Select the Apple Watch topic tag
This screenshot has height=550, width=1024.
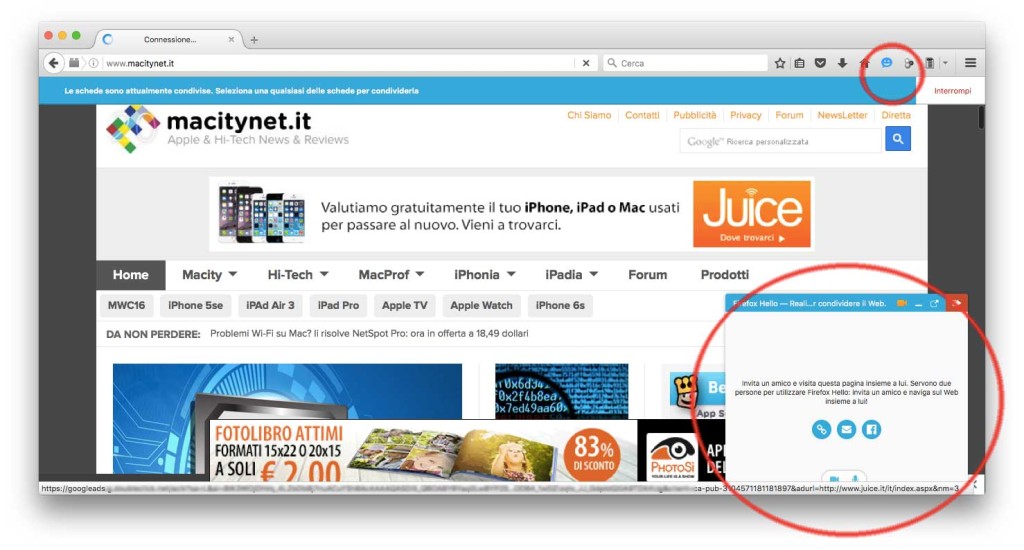[481, 305]
